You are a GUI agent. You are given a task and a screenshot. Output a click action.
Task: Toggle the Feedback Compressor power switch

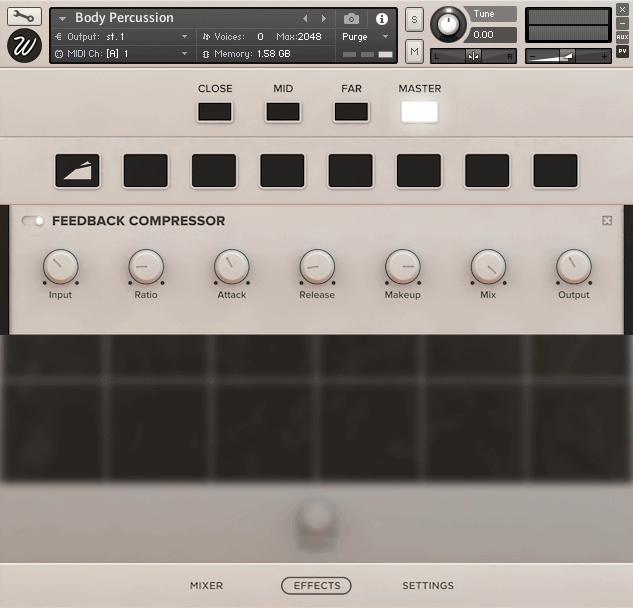(x=34, y=221)
